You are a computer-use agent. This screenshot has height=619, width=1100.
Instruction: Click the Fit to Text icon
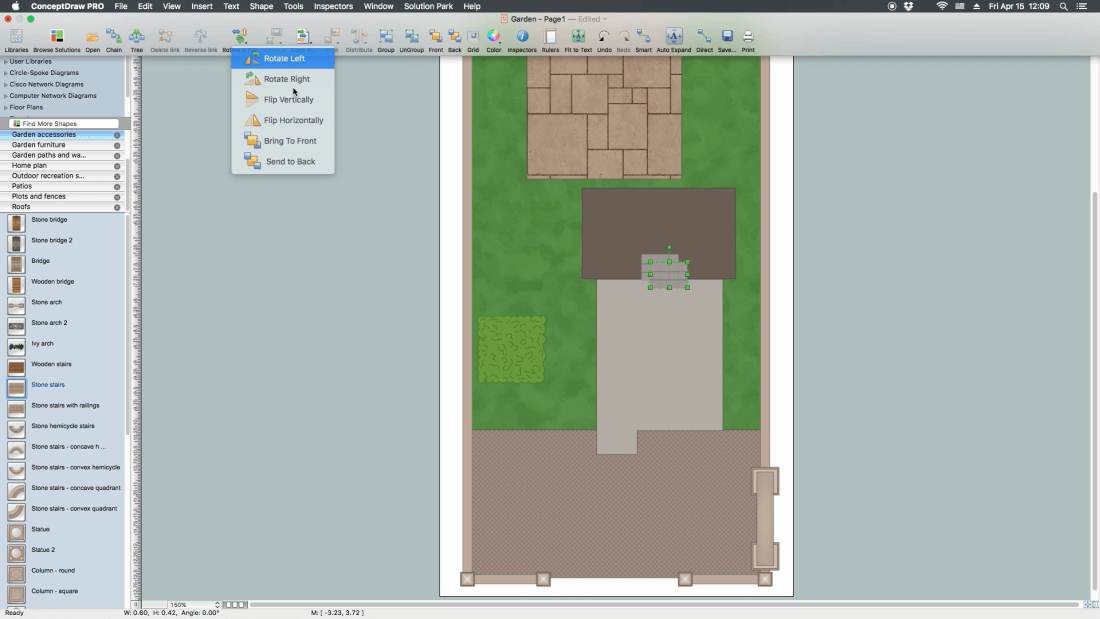click(578, 39)
